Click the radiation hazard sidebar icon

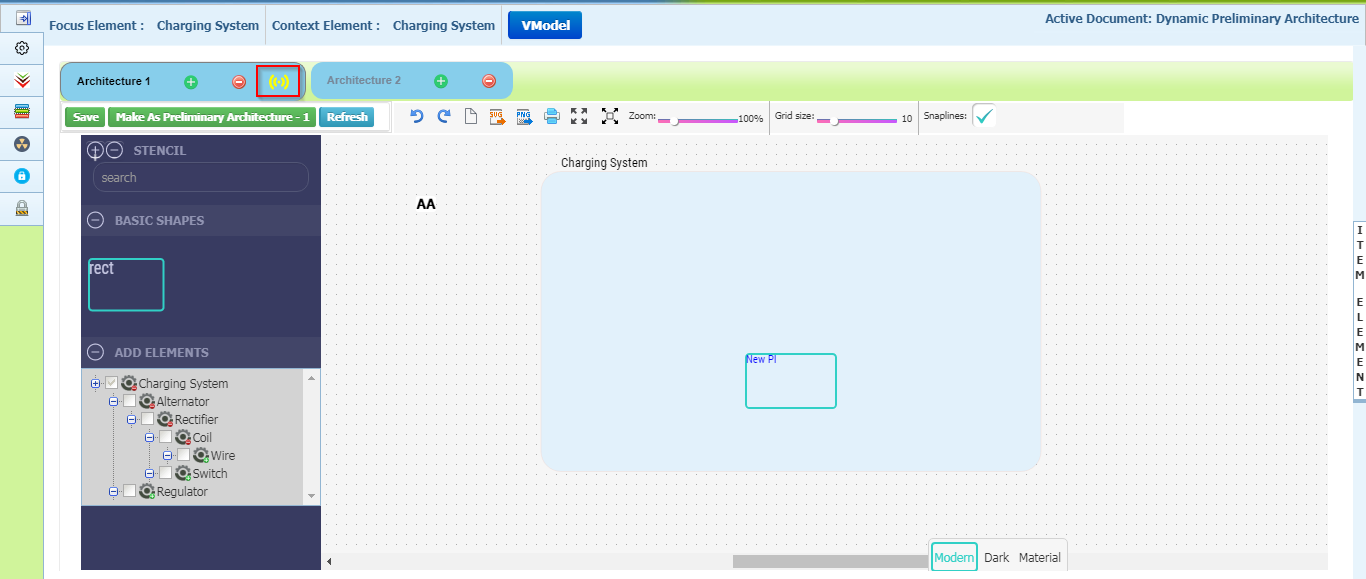(22, 144)
